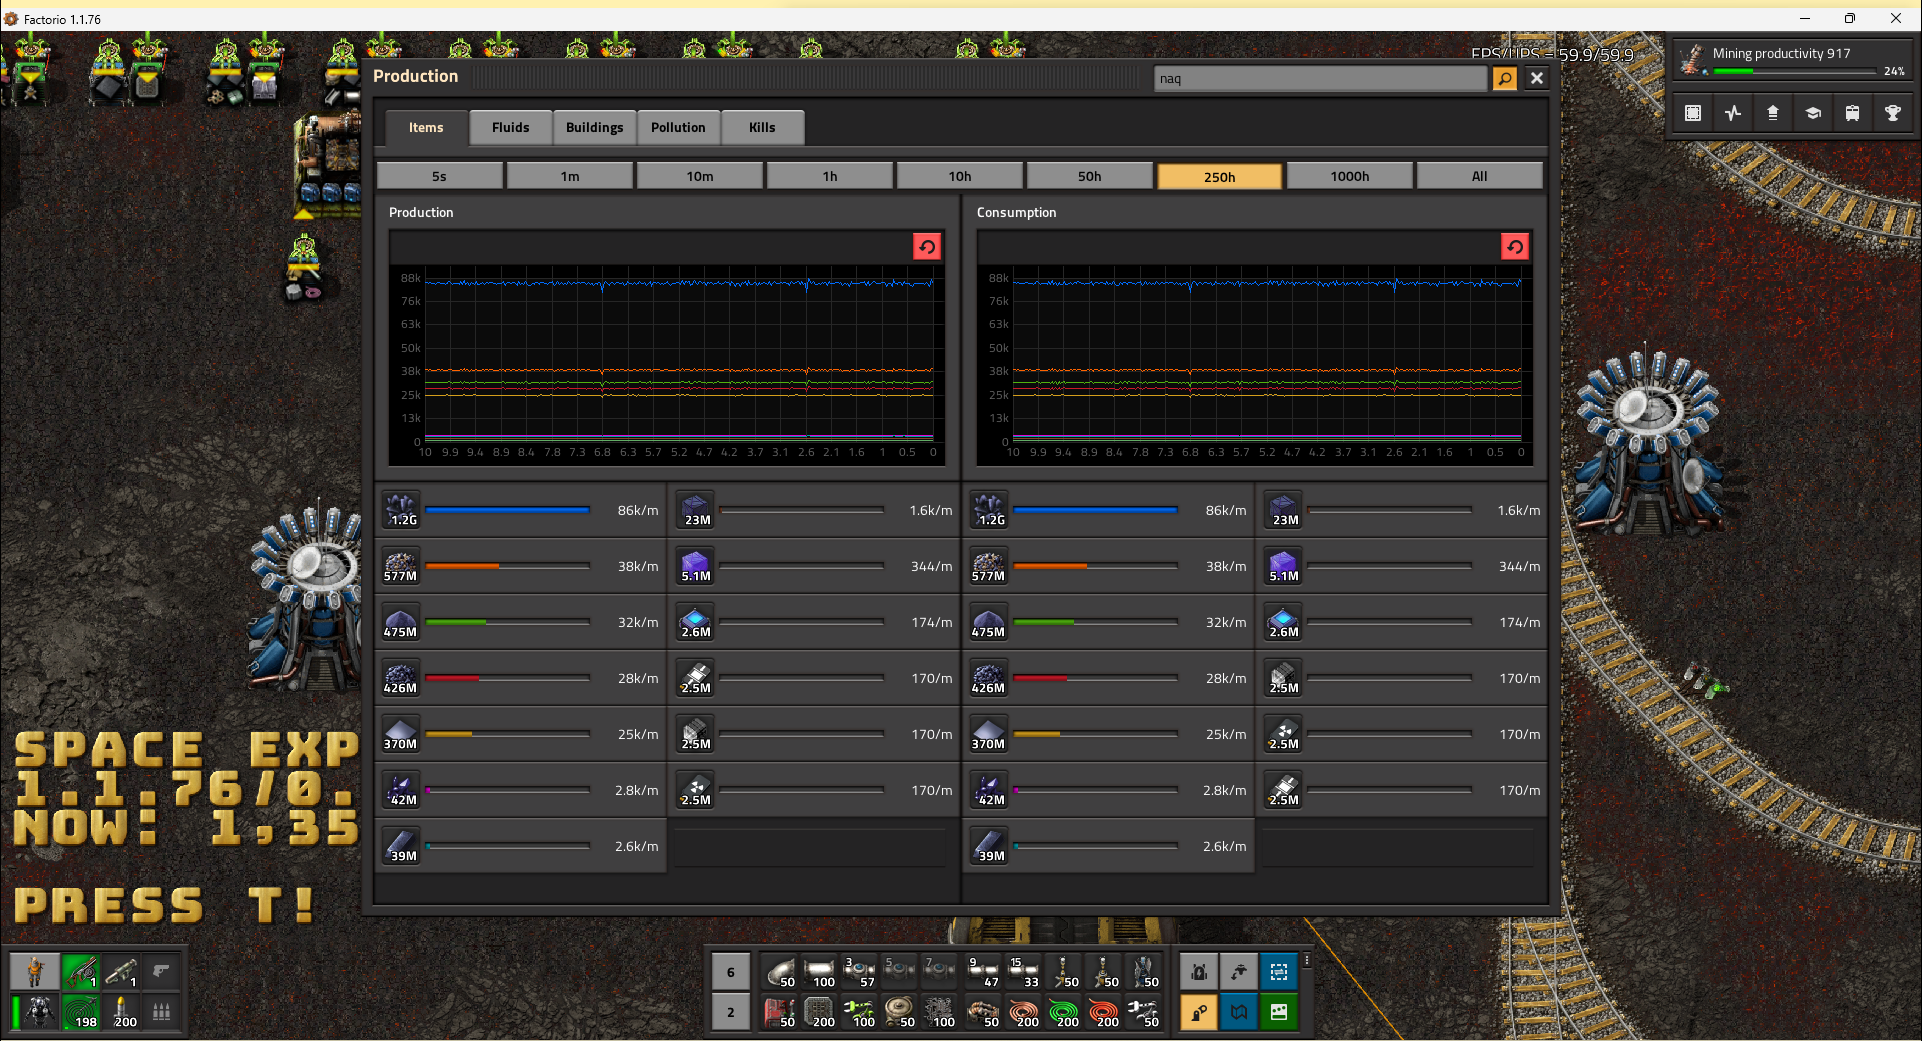Open the Kills tab
Image resolution: width=1922 pixels, height=1041 pixels.
762,127
